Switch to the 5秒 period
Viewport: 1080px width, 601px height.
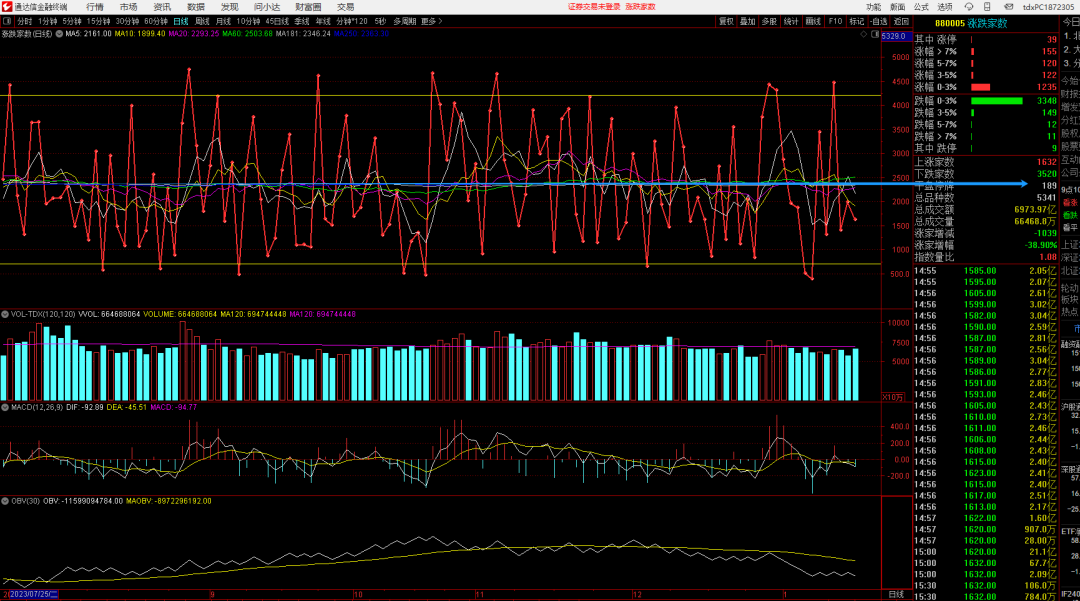pyautogui.click(x=380, y=21)
